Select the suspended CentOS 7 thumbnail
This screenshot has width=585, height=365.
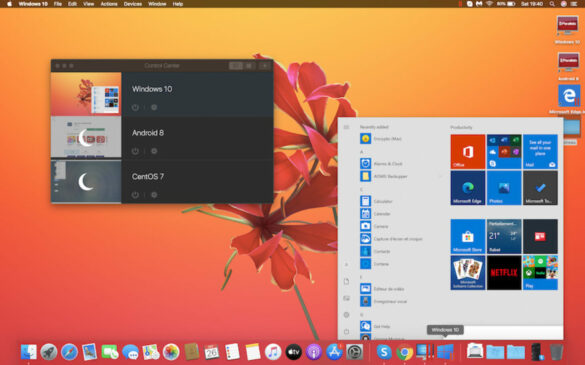(x=86, y=181)
